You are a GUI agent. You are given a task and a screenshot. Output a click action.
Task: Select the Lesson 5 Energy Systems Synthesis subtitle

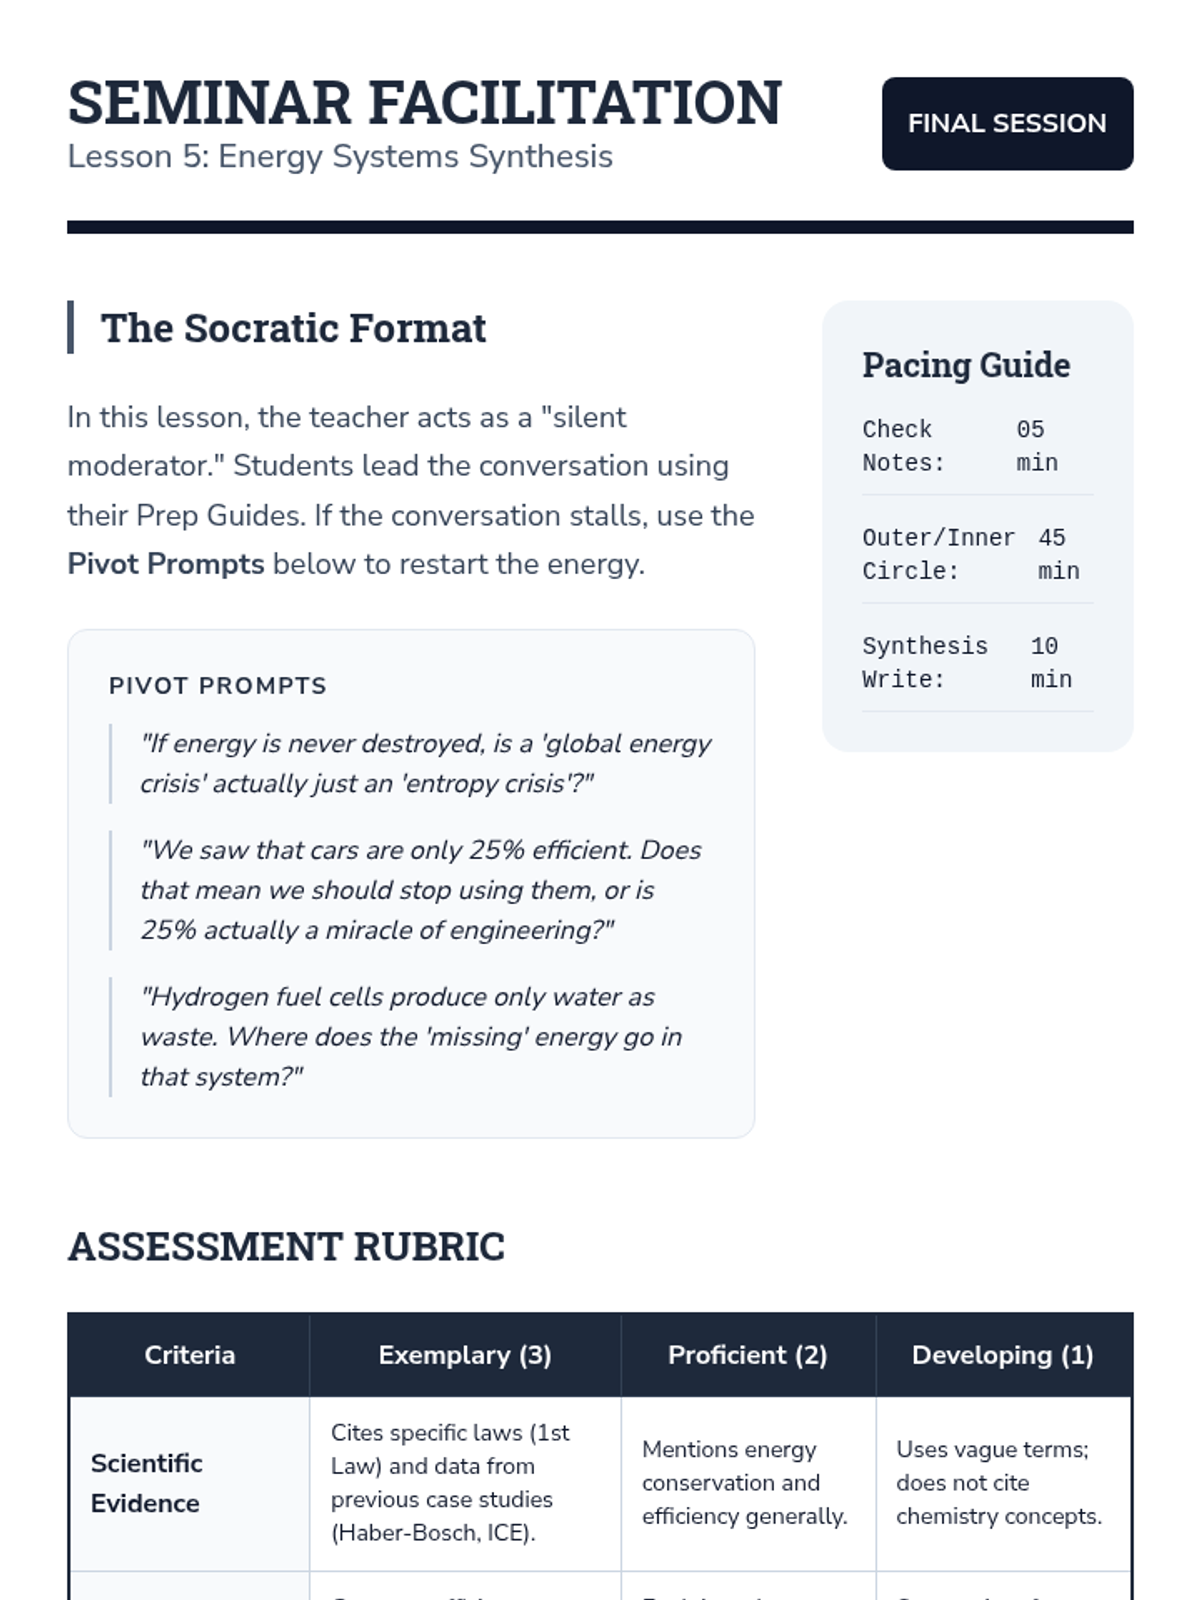pyautogui.click(x=340, y=157)
